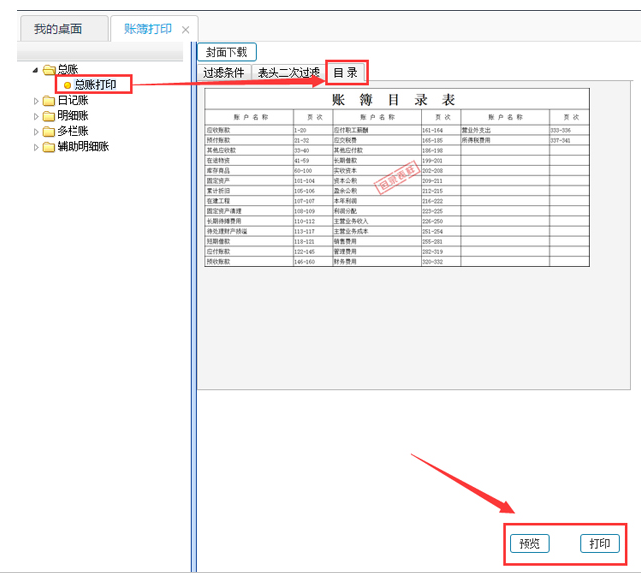Expand the 辅助明细账 tree node
641x573 pixels.
point(36,147)
